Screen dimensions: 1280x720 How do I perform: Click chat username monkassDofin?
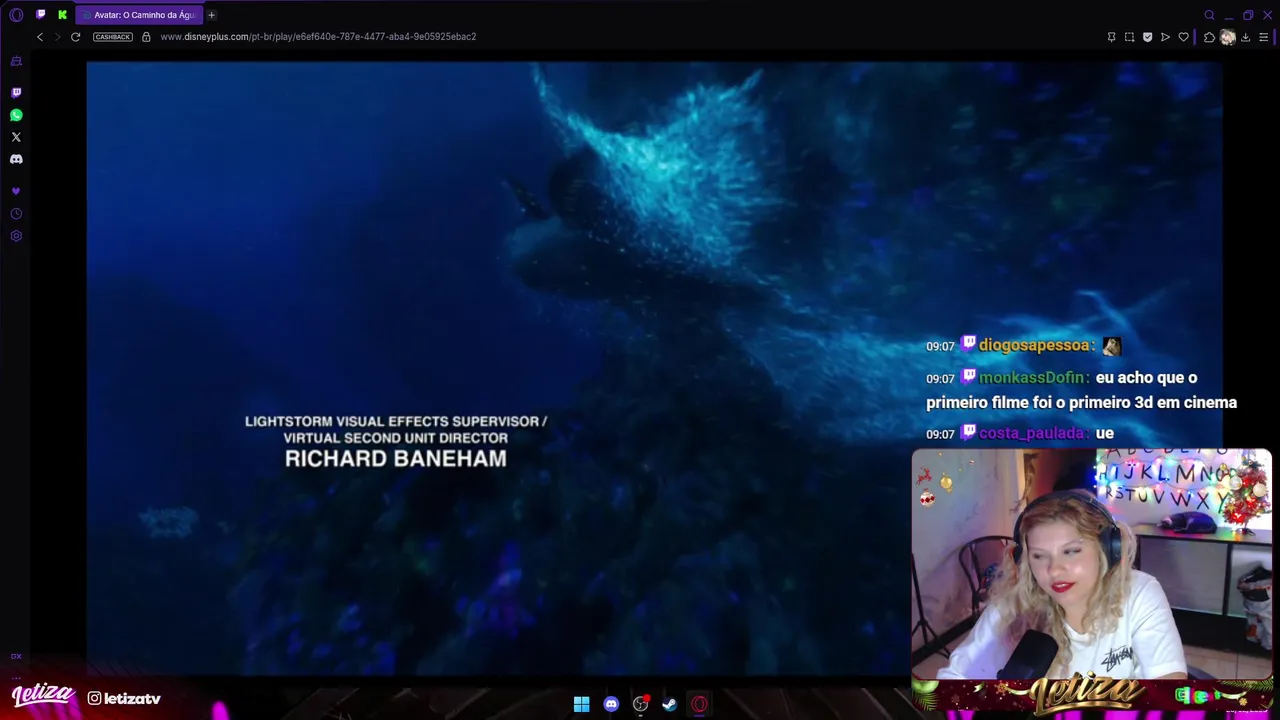point(1032,378)
